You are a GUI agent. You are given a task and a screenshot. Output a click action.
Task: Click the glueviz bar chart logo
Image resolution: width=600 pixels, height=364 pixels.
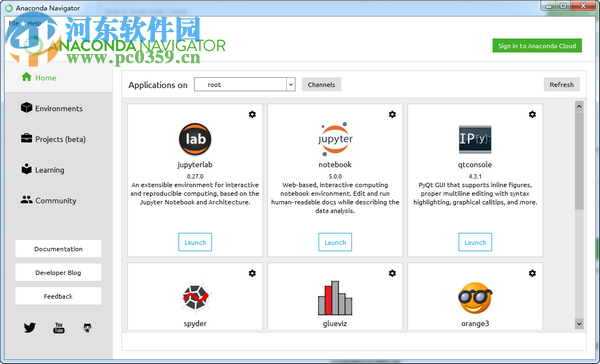coord(335,298)
